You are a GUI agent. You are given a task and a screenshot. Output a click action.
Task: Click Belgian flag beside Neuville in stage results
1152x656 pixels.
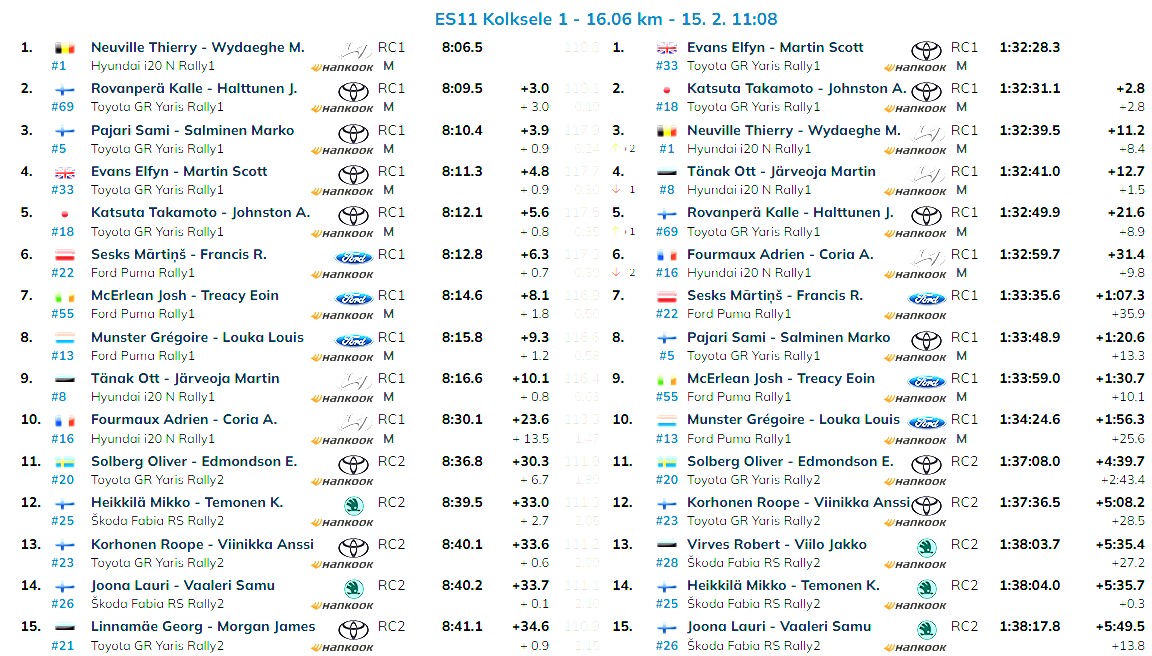pos(66,48)
